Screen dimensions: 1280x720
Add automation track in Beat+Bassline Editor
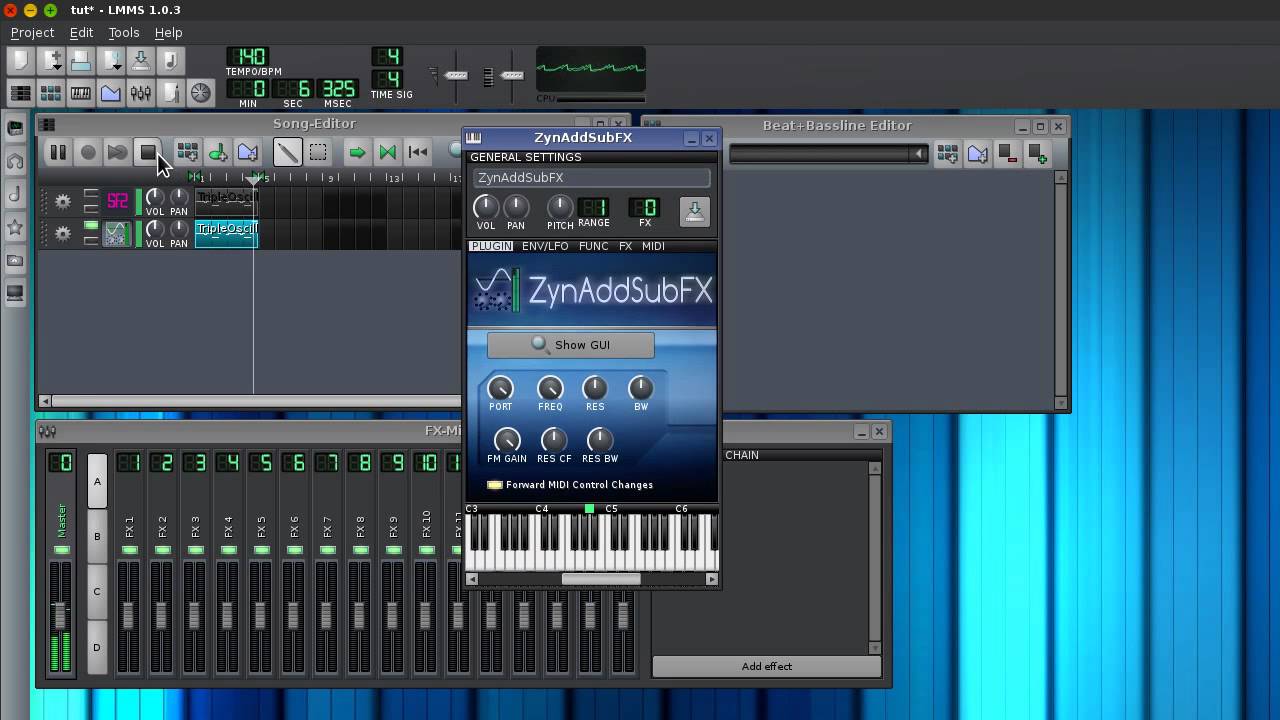[x=977, y=154]
